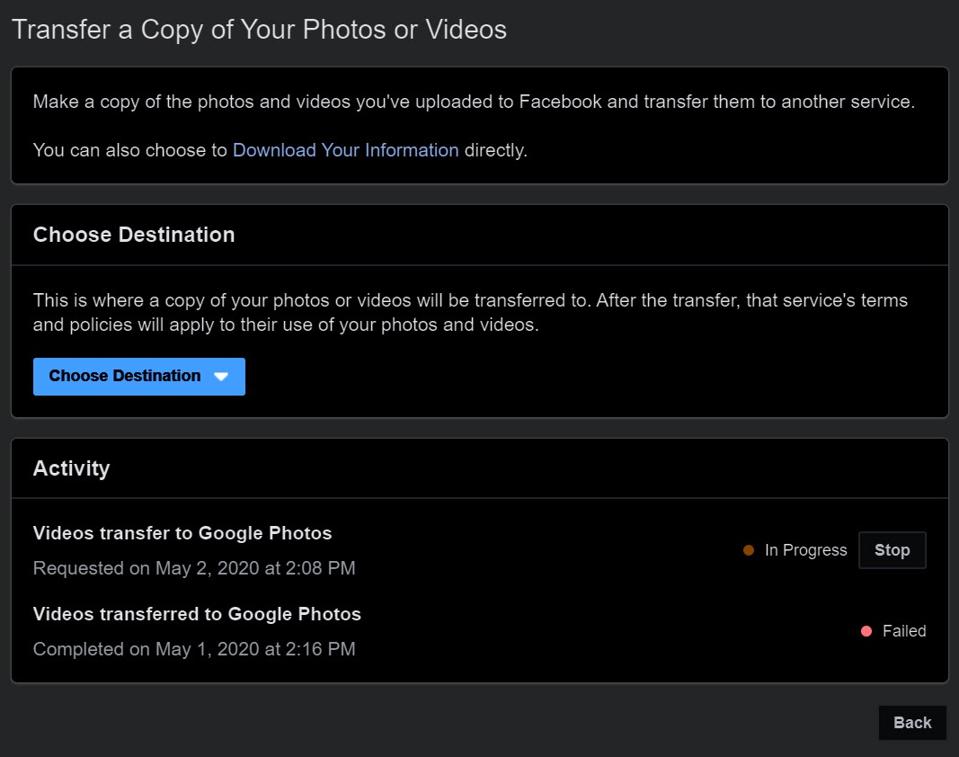Click the brown In Progress status dot
This screenshot has height=757, width=959.
[x=748, y=550]
